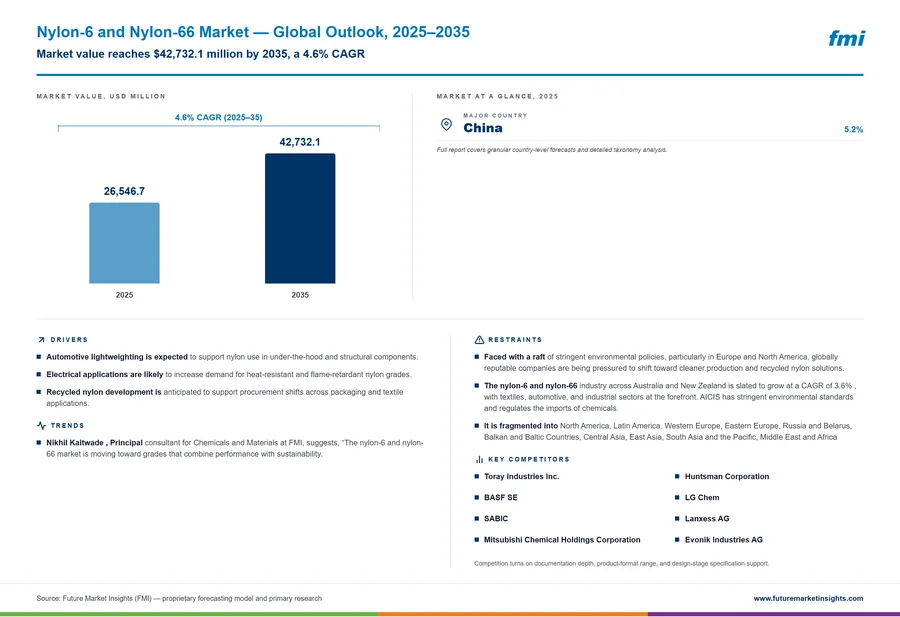Viewport: 900px width, 617px height.
Task: Click the Competition turns on documentation depth note
Action: [x=622, y=564]
